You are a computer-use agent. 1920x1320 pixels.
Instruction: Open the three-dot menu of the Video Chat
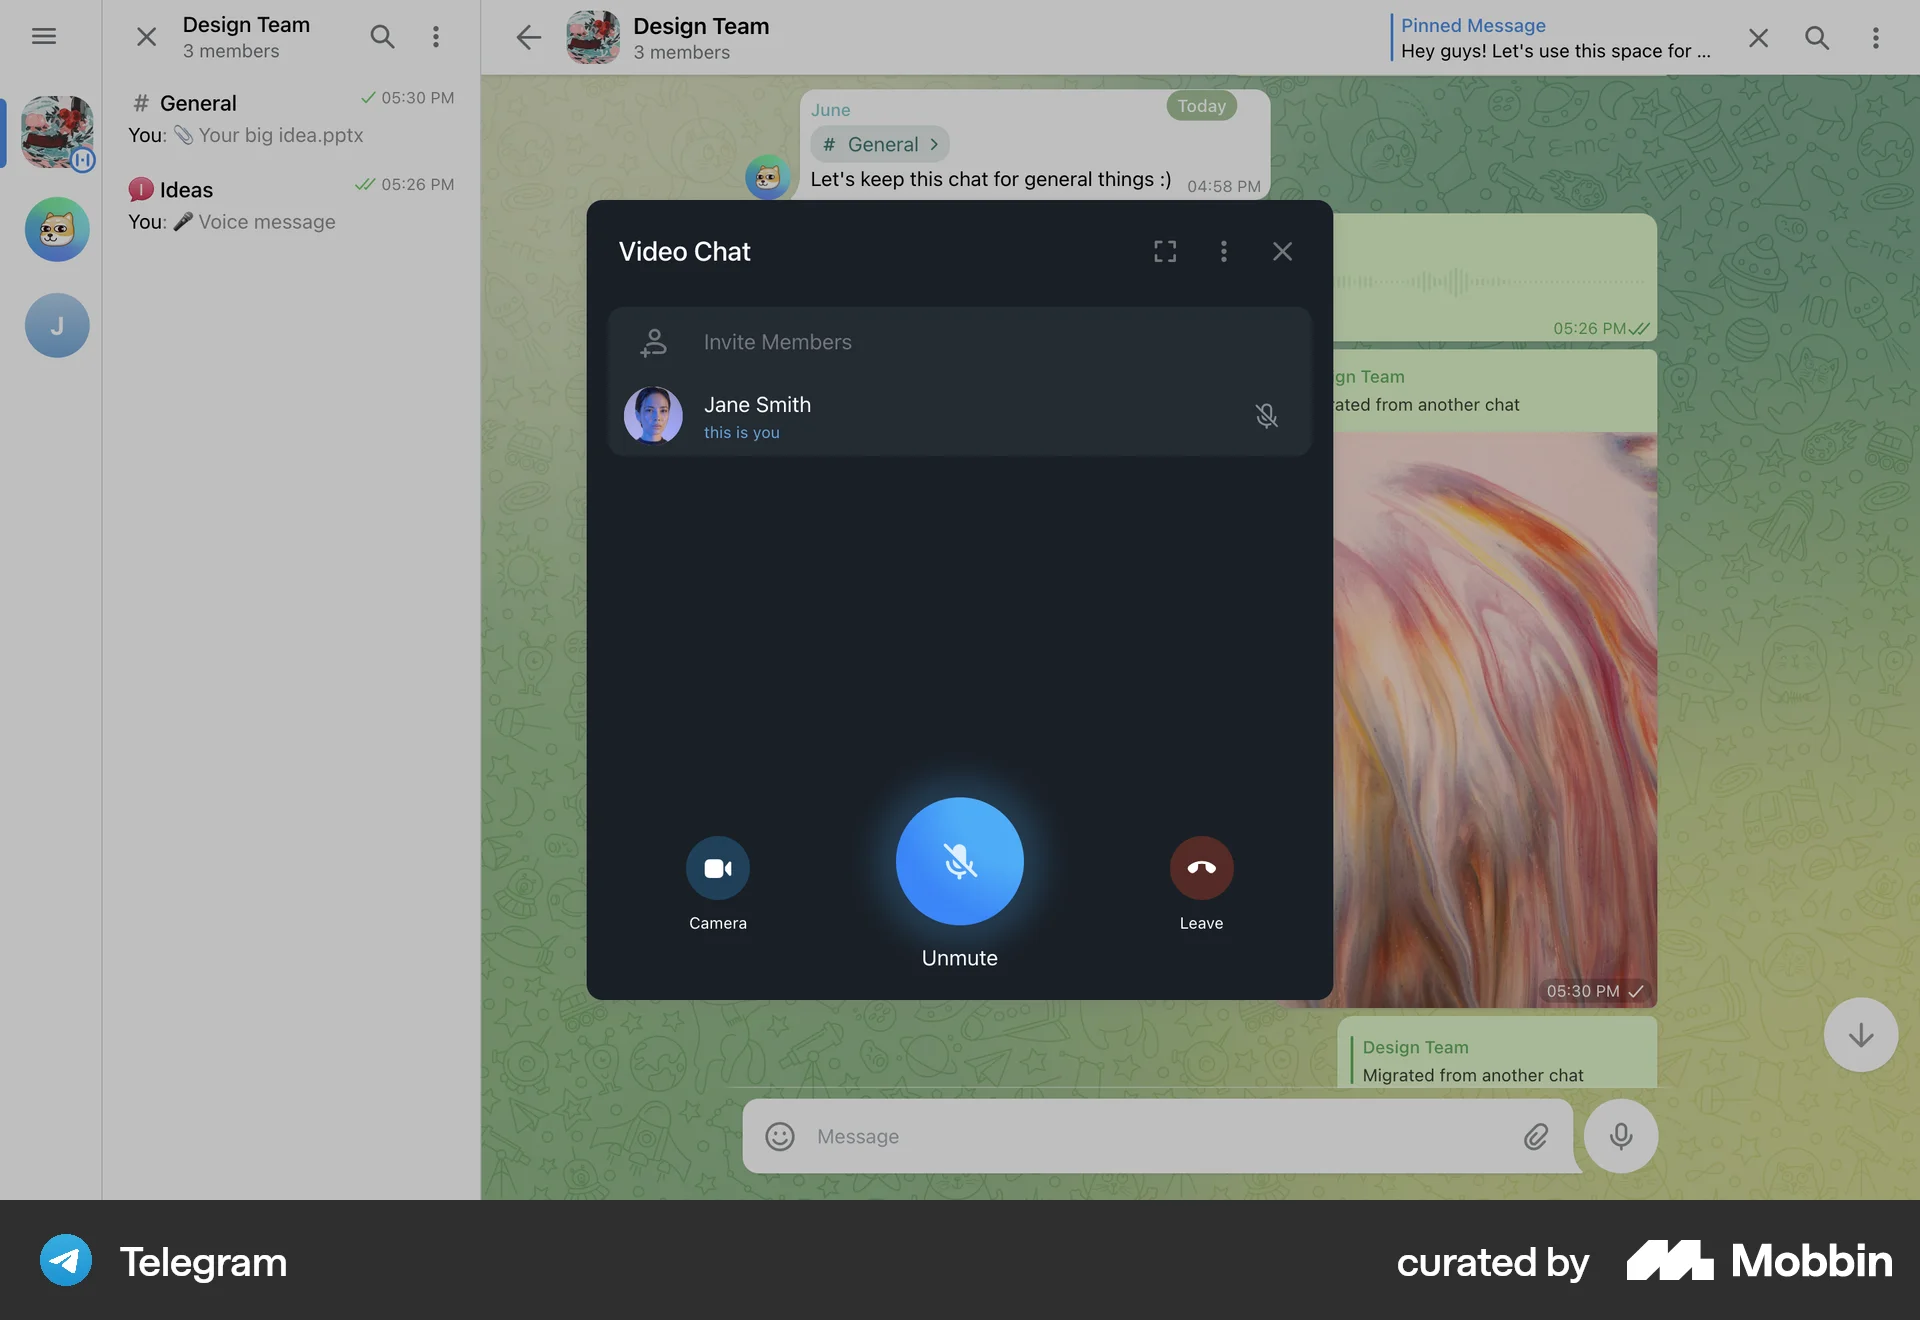1223,251
